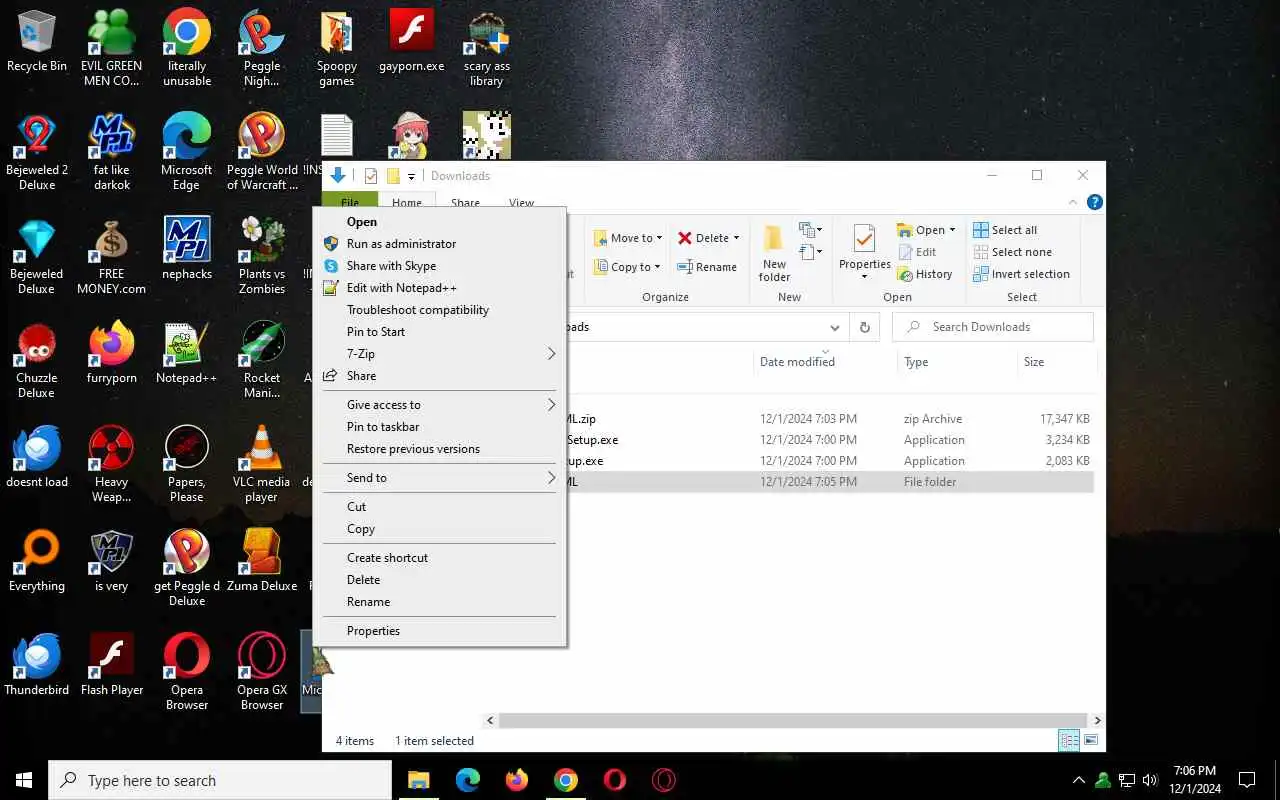Viewport: 1280px width, 800px height.
Task: Select the Peggle World of Warcraft shortcut
Action: click(262, 152)
